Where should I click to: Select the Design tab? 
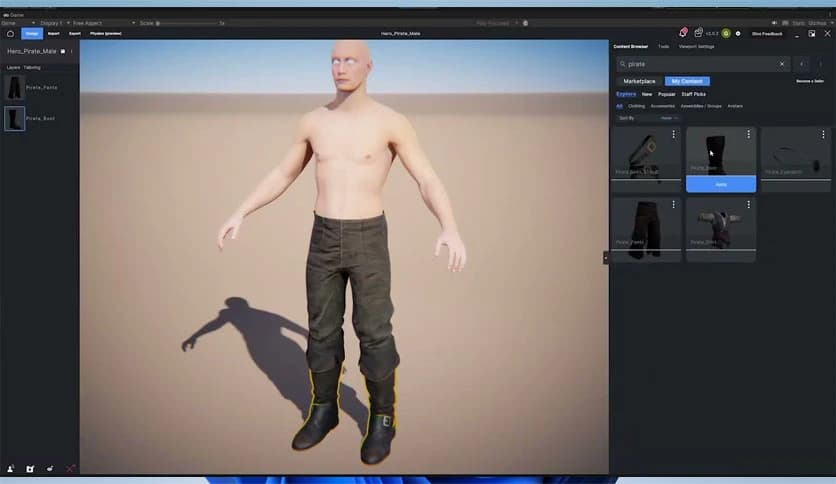click(x=31, y=34)
